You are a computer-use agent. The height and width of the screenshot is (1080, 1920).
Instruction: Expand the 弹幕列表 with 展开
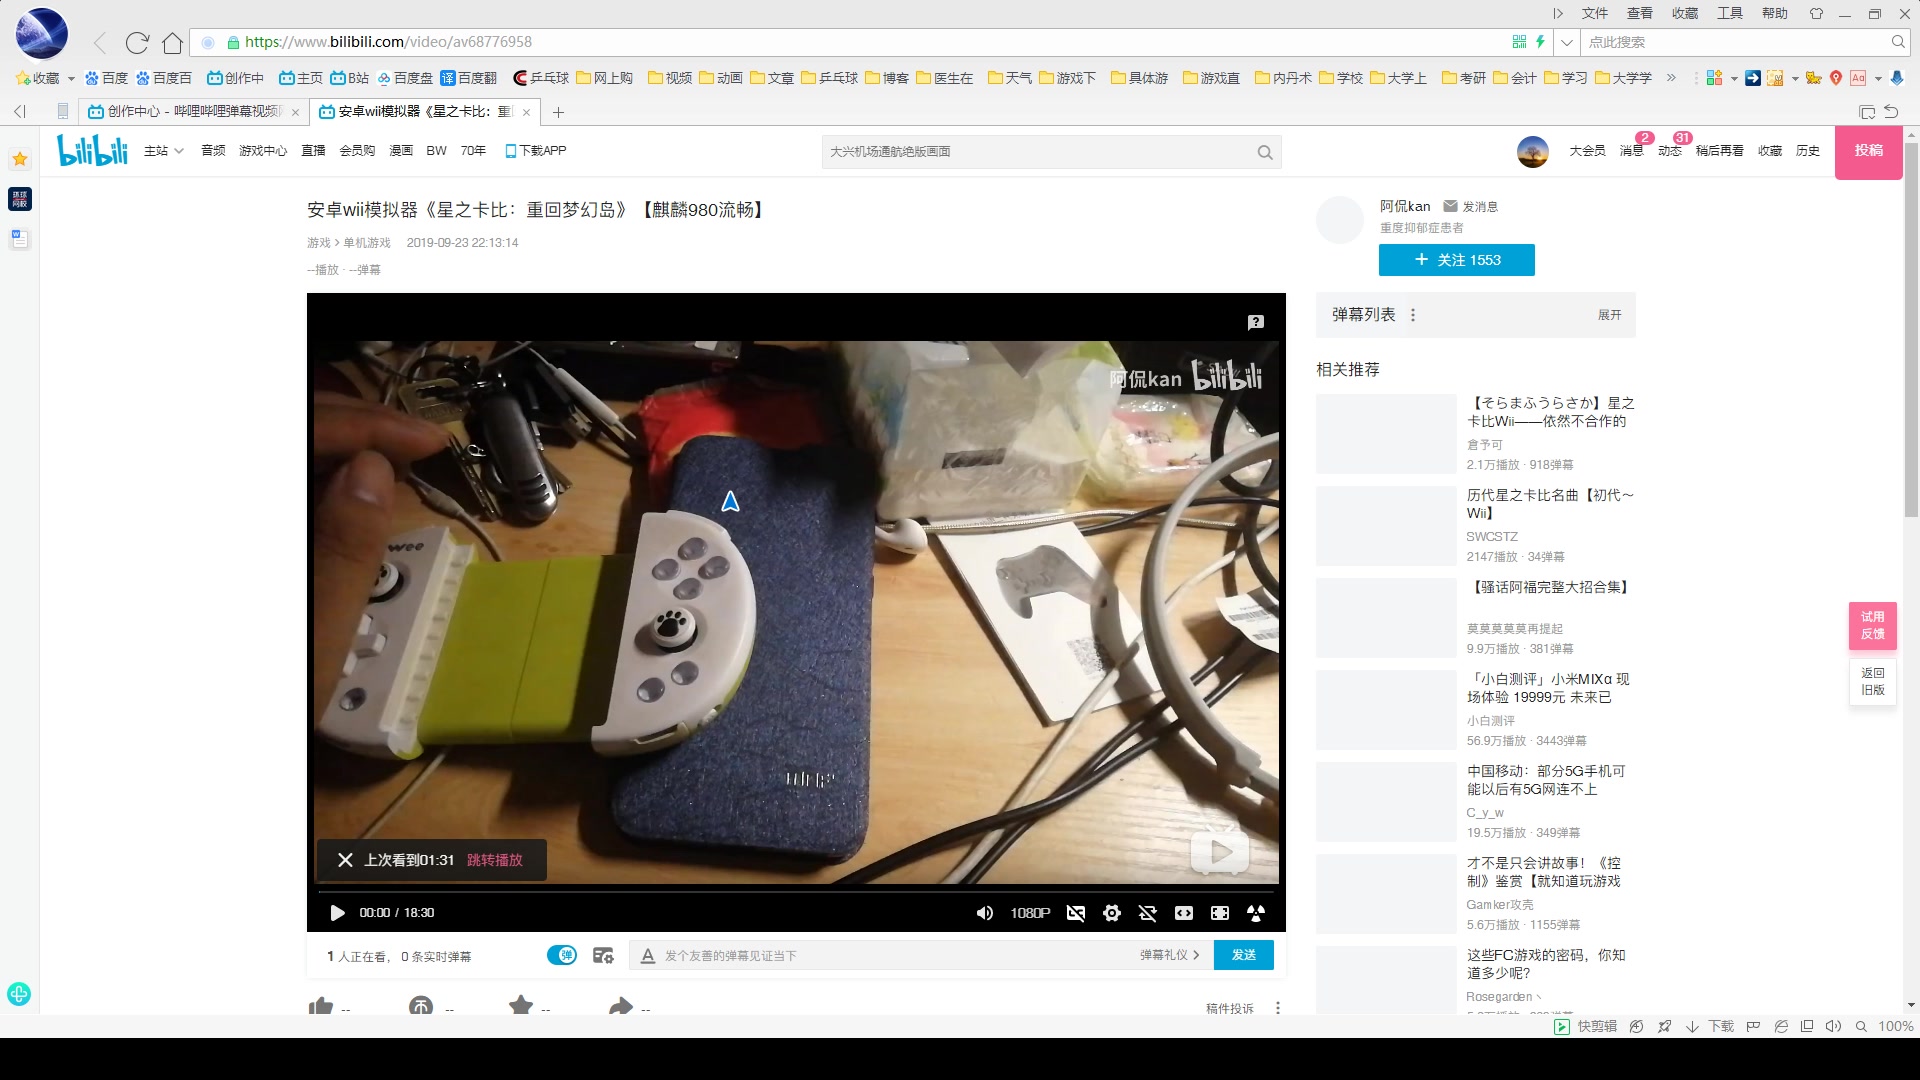[1609, 315]
